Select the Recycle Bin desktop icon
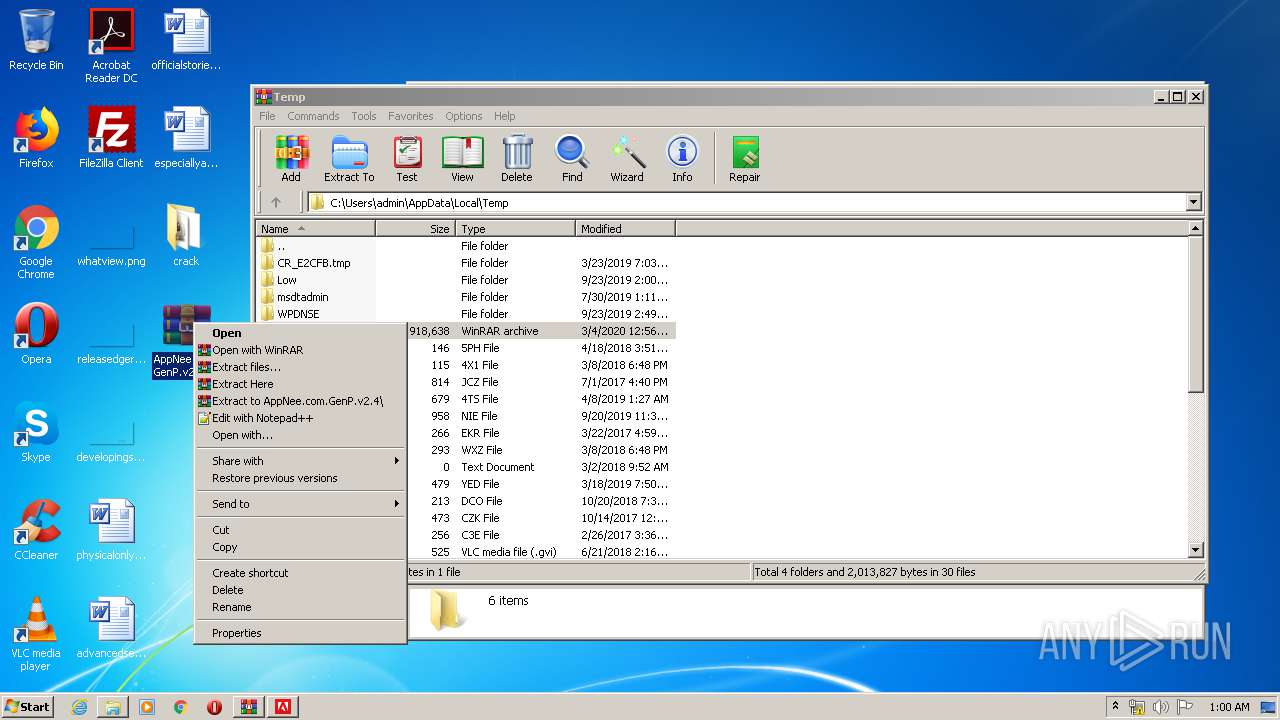Screen dimensions: 1280x720 click(36, 41)
